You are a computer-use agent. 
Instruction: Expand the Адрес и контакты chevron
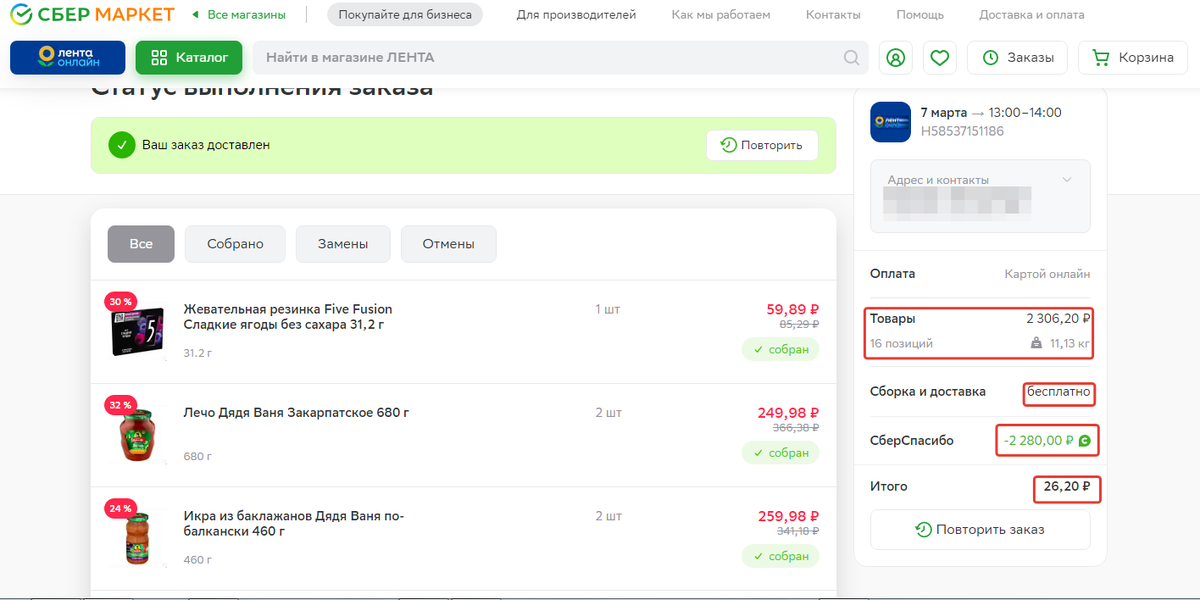pos(1067,180)
